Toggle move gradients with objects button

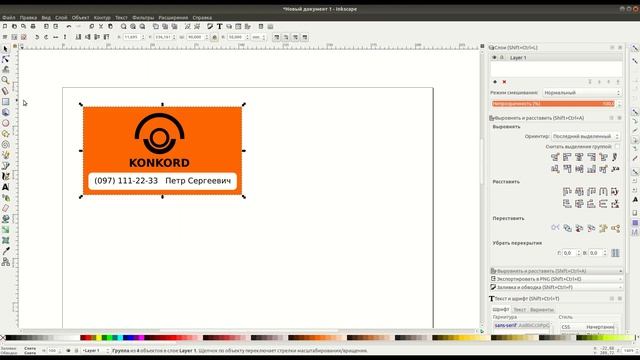tap(295, 37)
